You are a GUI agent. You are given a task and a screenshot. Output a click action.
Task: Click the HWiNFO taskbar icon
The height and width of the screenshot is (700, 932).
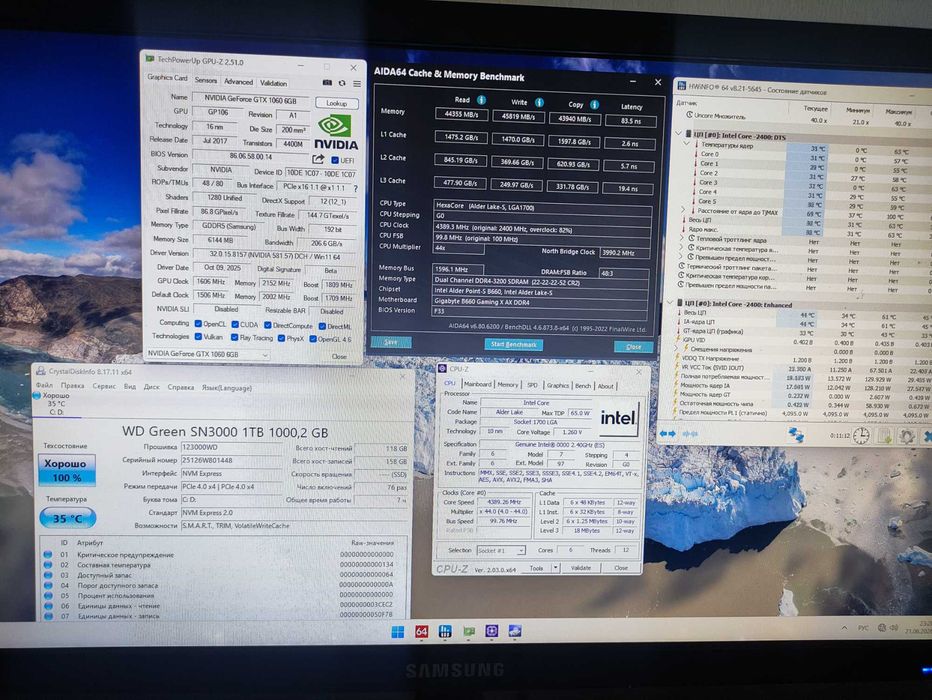445,631
